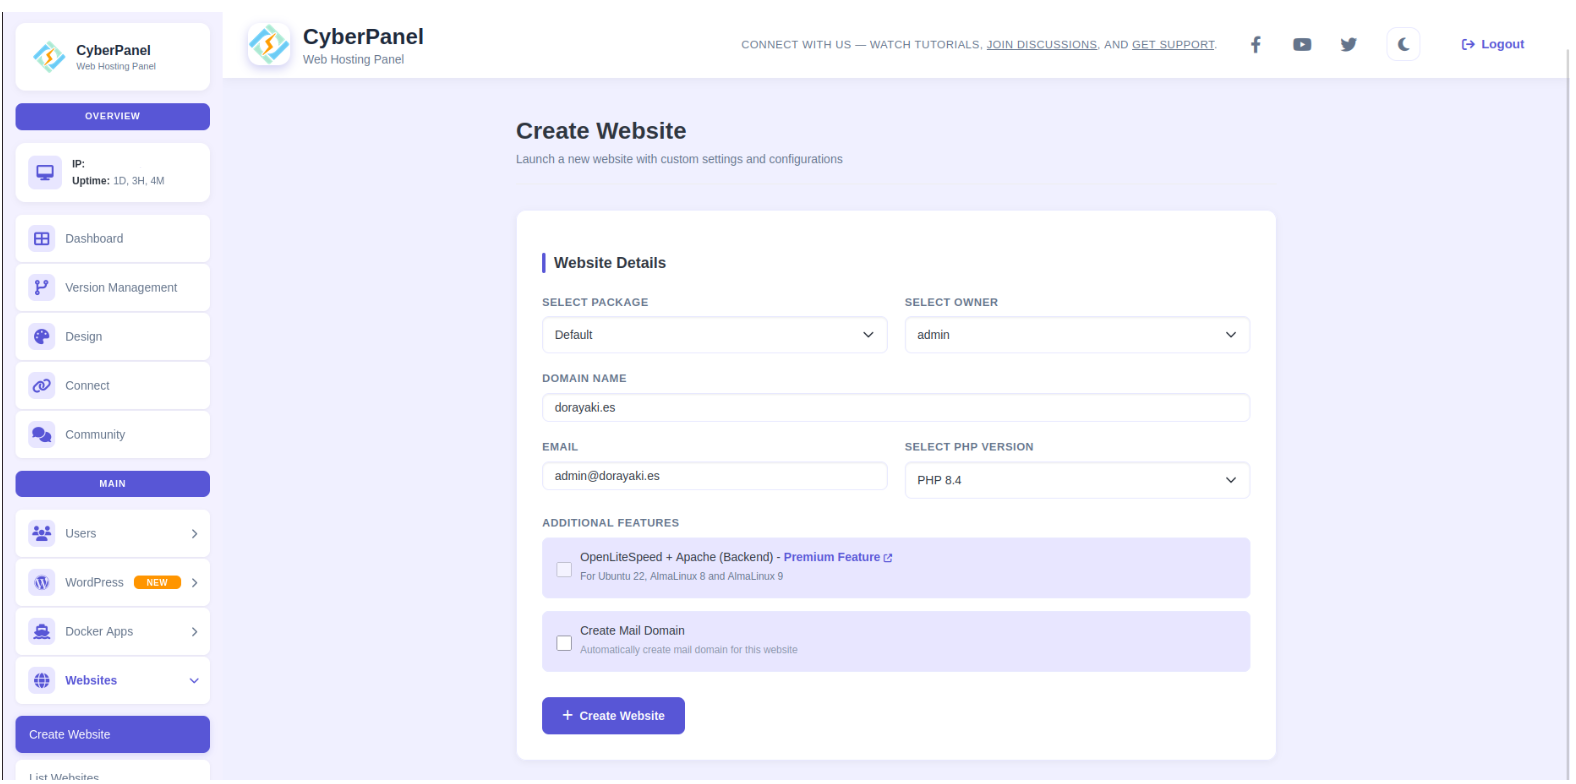This screenshot has width=1576, height=784.
Task: Click the Community chat bubbles icon
Action: pos(42,435)
